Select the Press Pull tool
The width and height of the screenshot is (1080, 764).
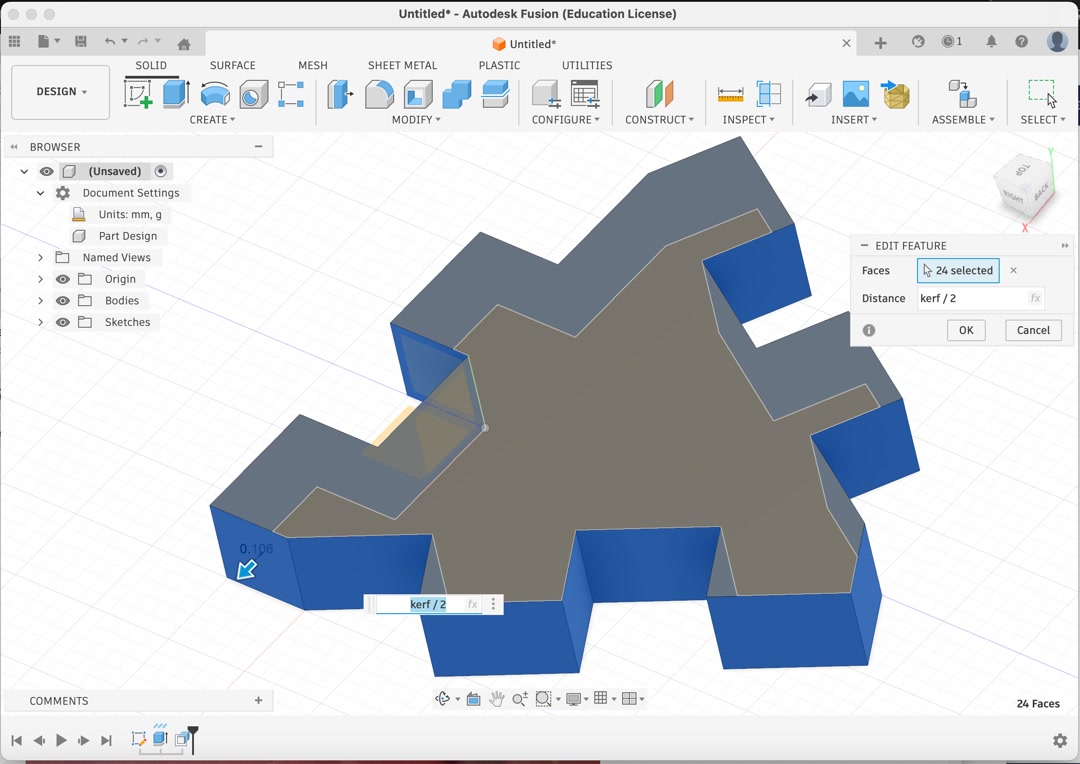[340, 93]
